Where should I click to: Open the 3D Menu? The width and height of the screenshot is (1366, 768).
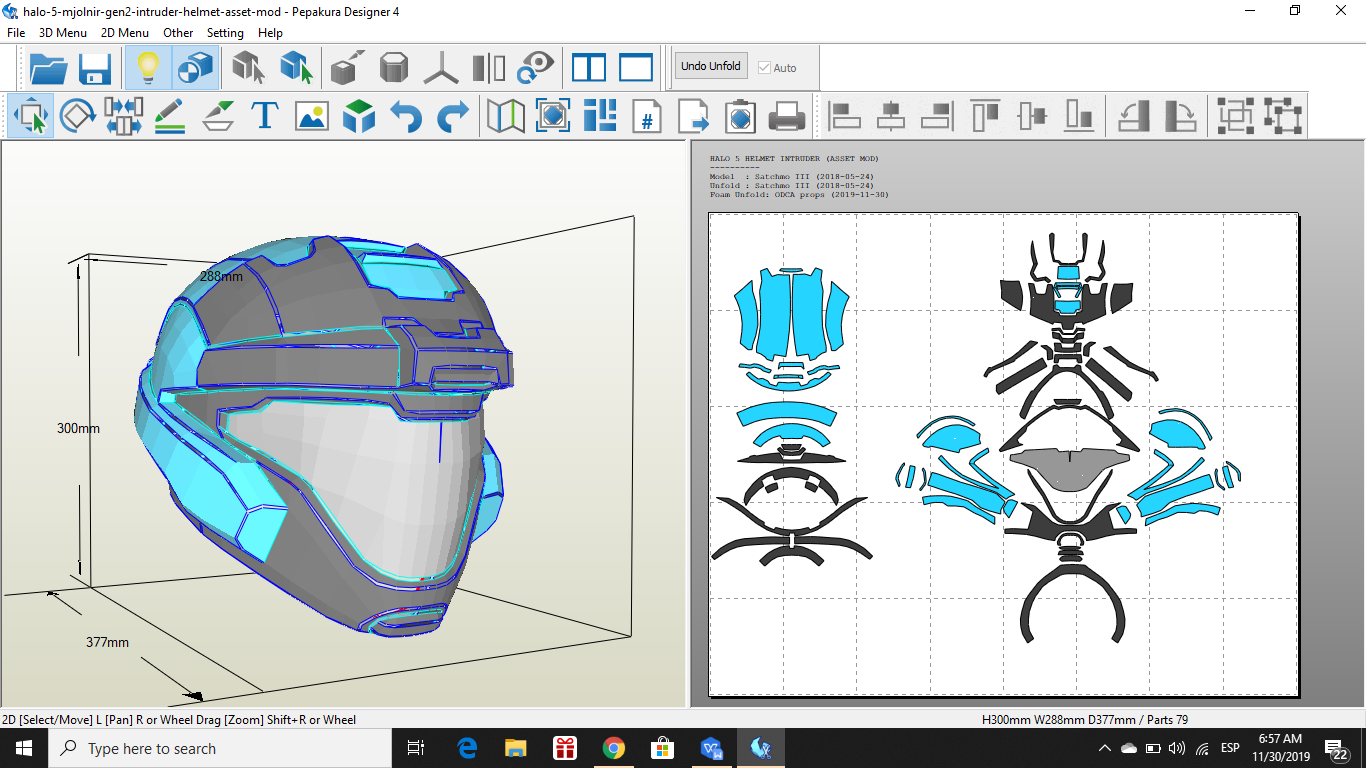pos(63,33)
